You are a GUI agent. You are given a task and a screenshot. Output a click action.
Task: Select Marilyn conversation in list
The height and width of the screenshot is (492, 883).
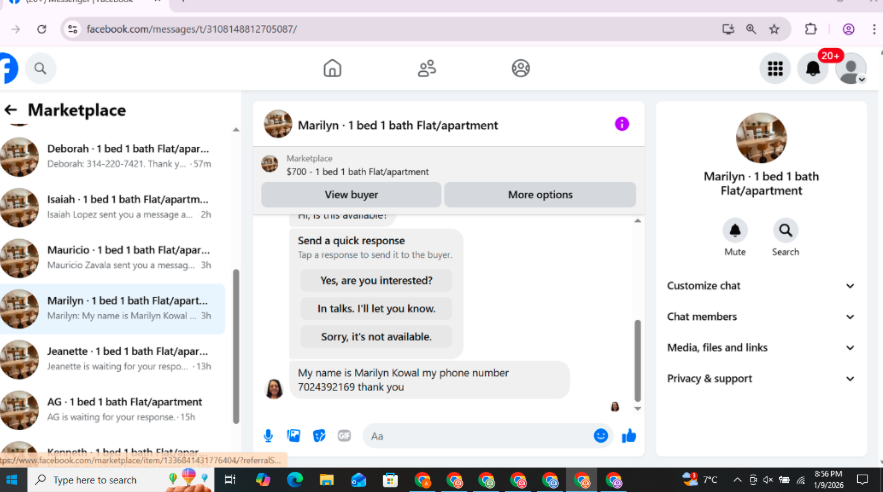[113, 308]
